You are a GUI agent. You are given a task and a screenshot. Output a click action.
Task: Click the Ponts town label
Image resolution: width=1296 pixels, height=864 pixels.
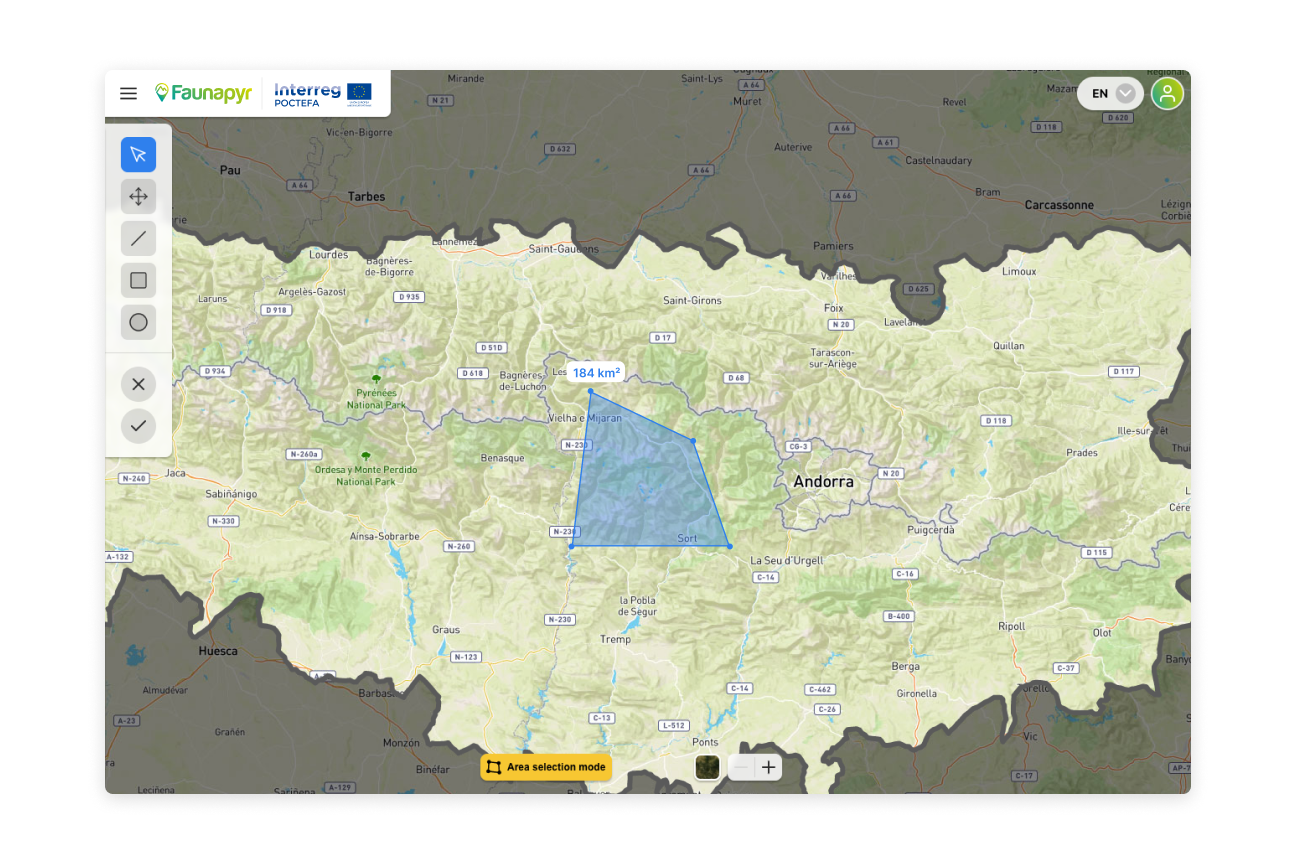click(705, 742)
